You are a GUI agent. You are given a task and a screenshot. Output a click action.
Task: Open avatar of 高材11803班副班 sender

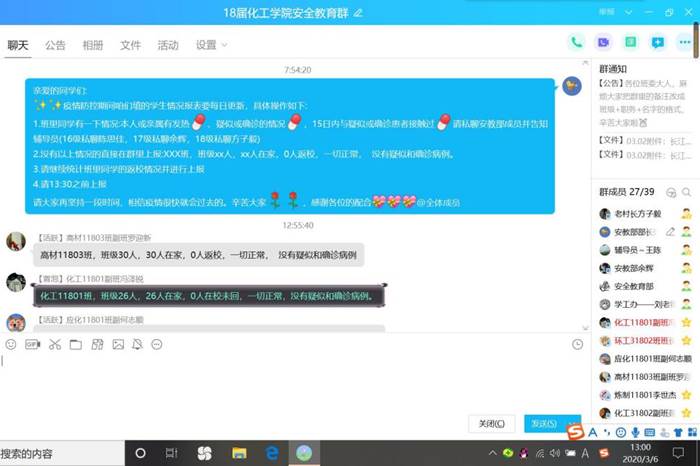pos(16,241)
